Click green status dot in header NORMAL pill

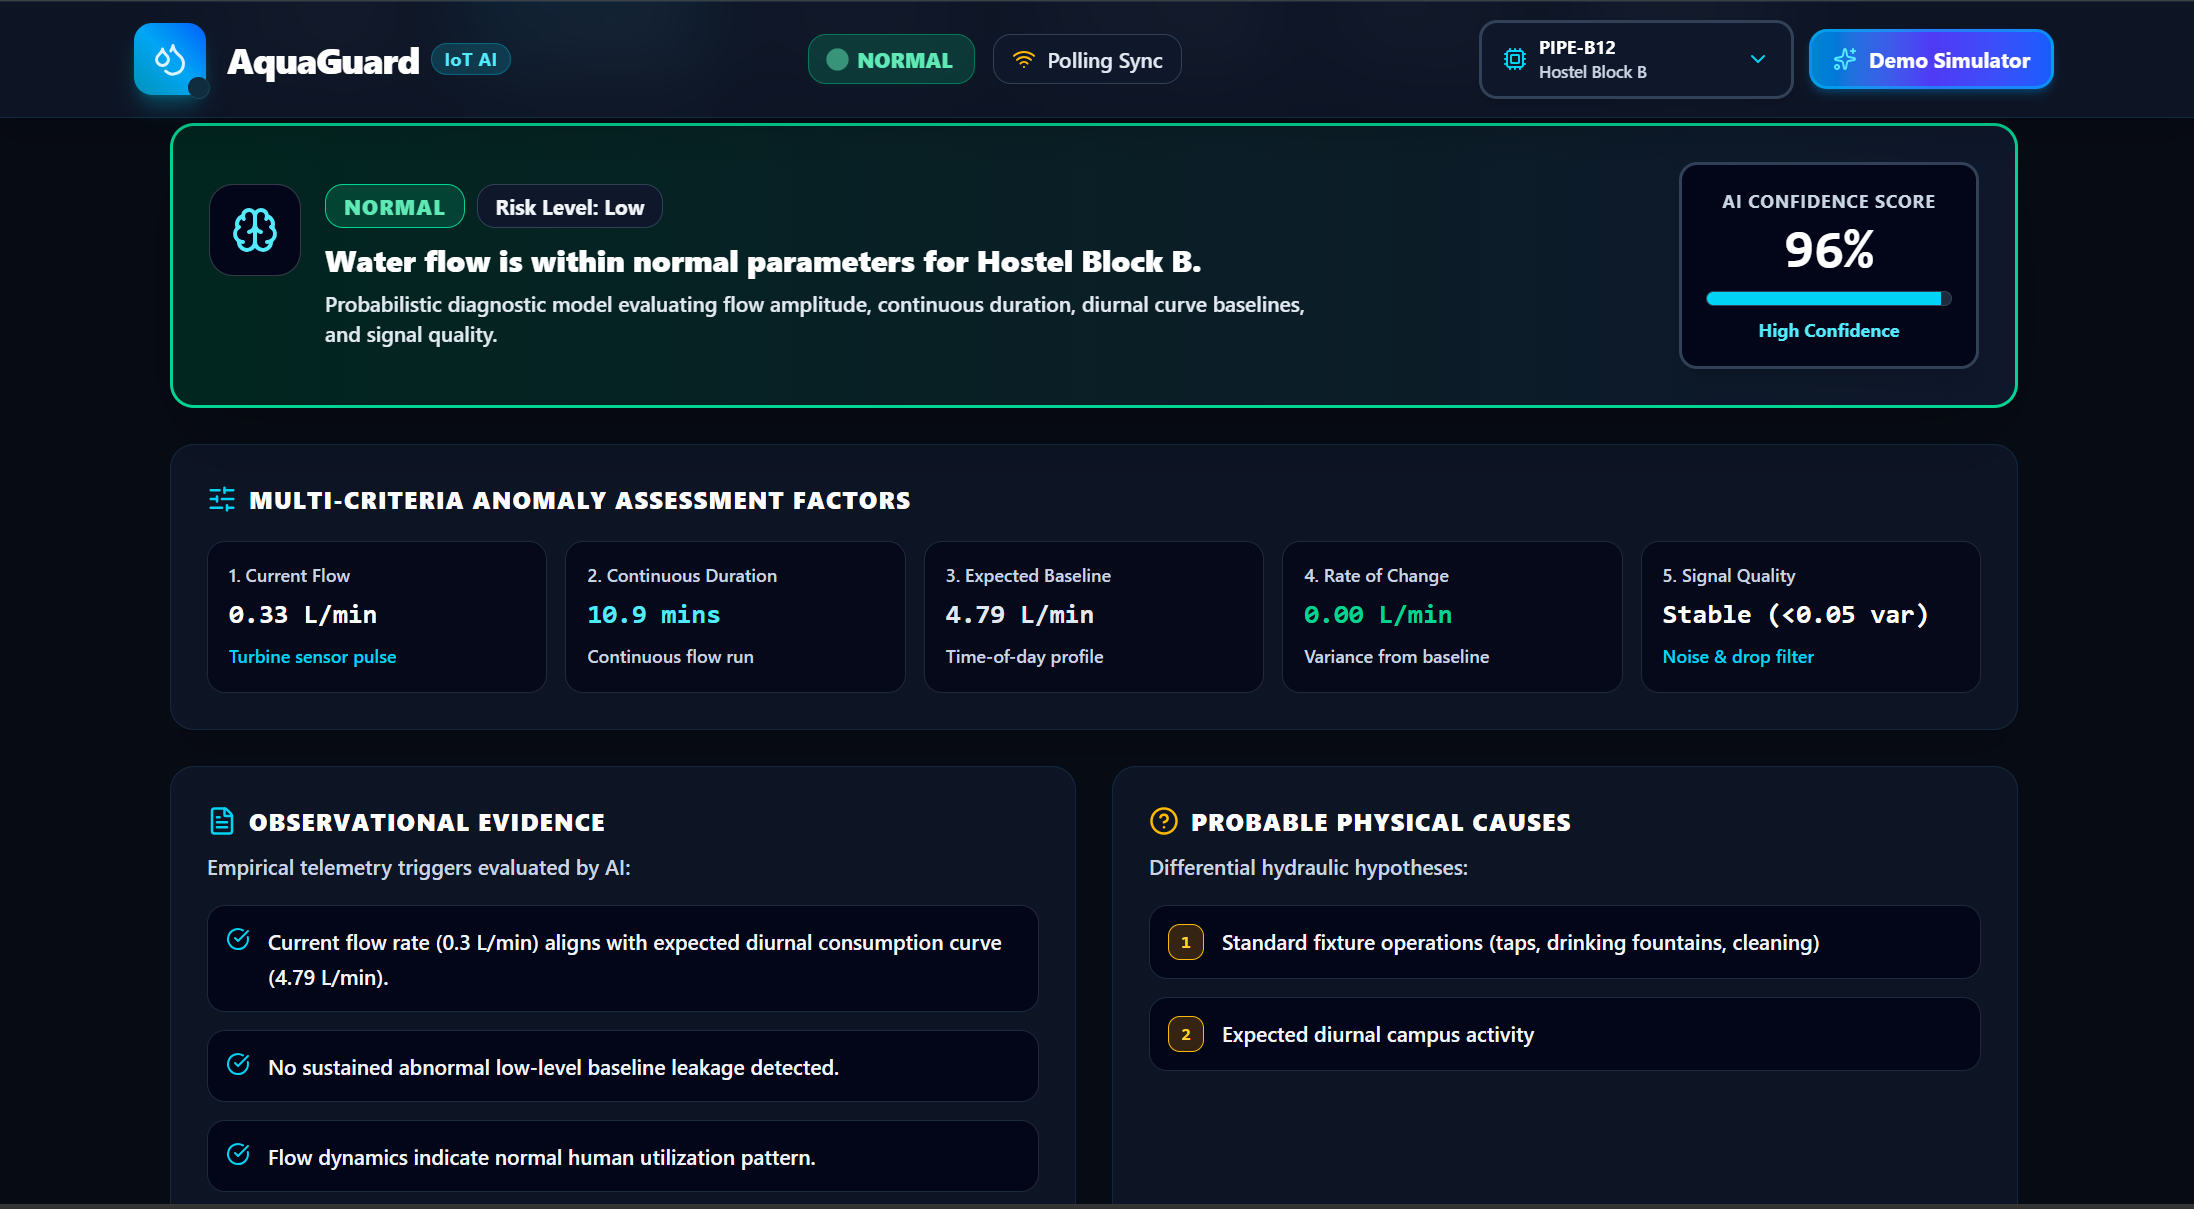pyautogui.click(x=837, y=60)
